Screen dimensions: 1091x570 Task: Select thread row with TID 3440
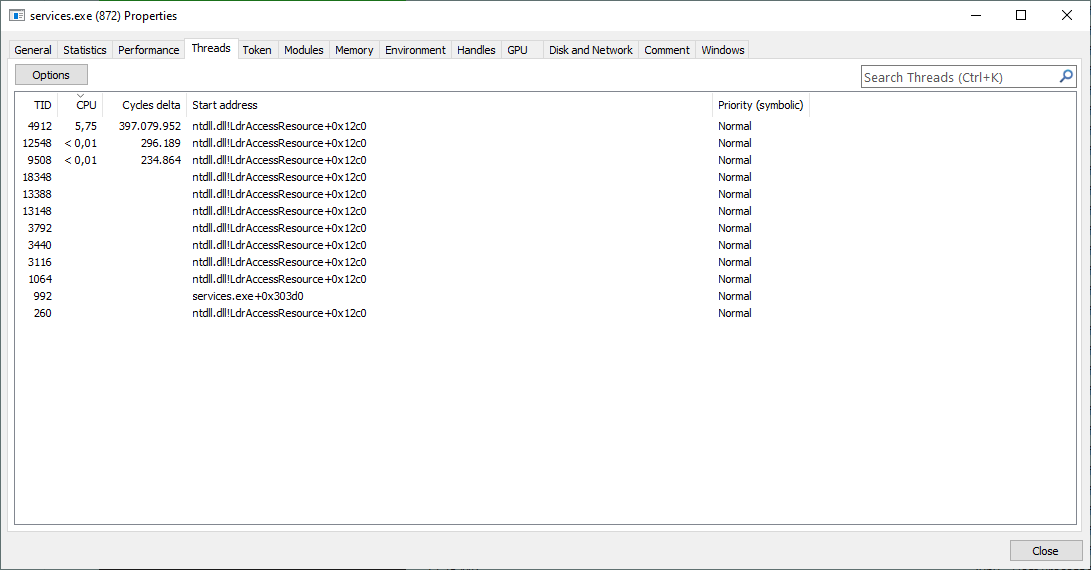click(545, 245)
